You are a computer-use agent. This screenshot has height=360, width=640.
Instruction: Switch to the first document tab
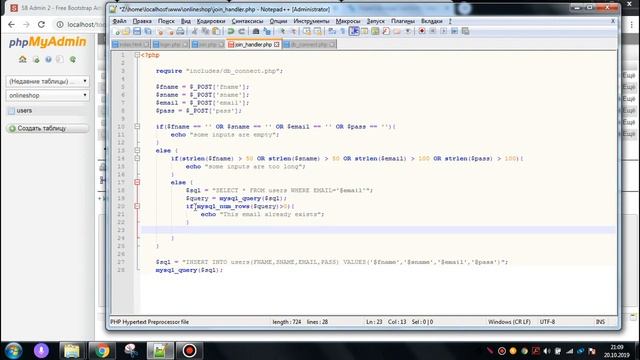click(130, 44)
